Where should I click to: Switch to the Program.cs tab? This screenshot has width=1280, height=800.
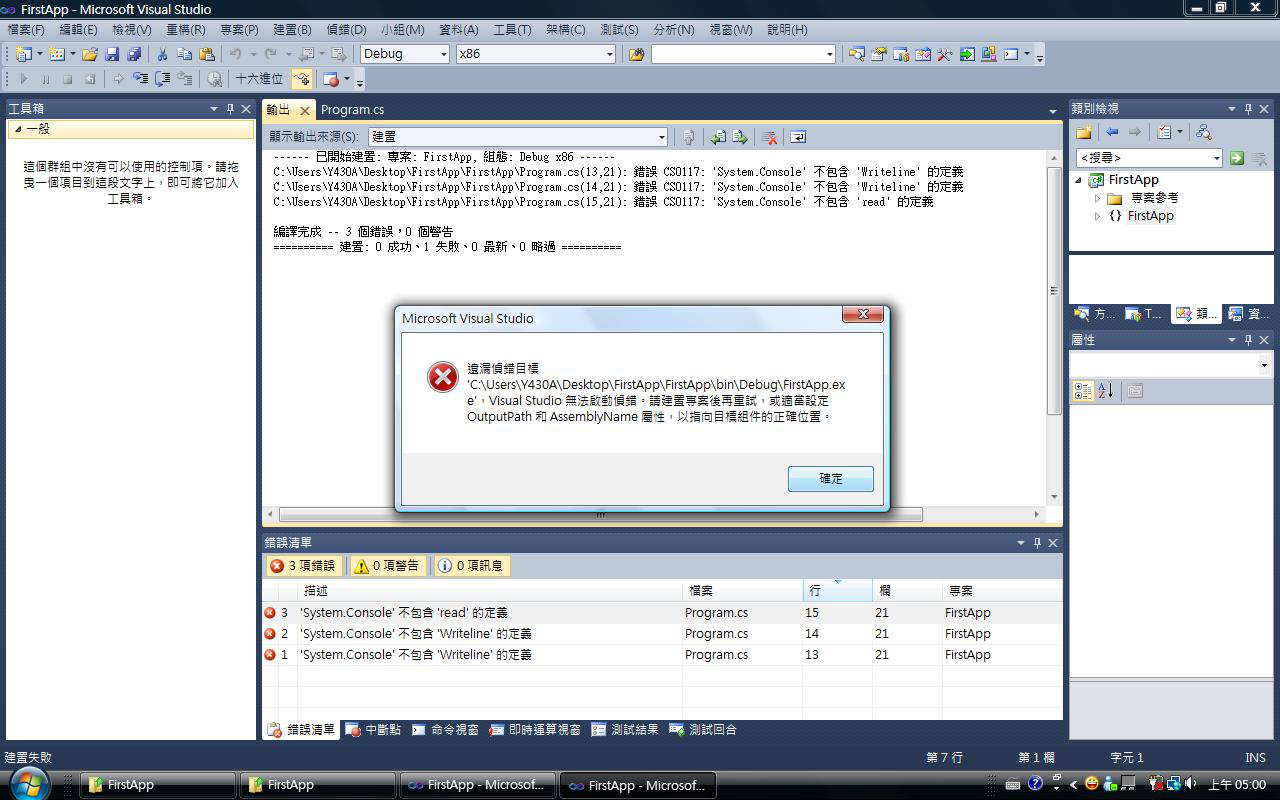point(352,110)
